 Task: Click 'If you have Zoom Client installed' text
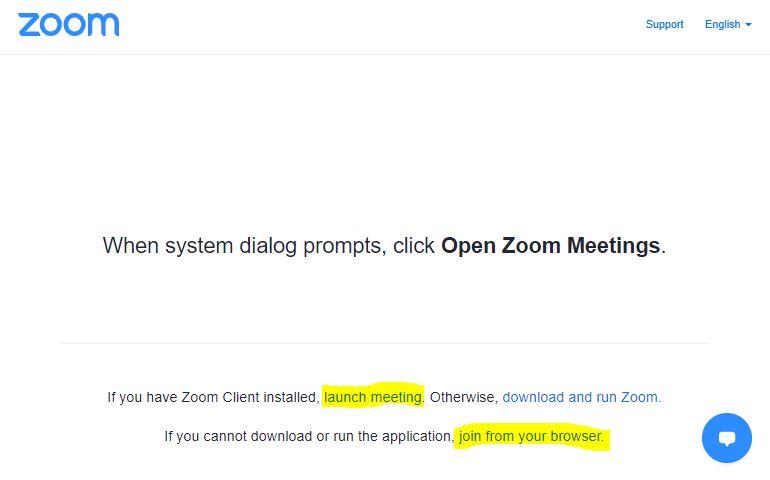click(x=214, y=397)
